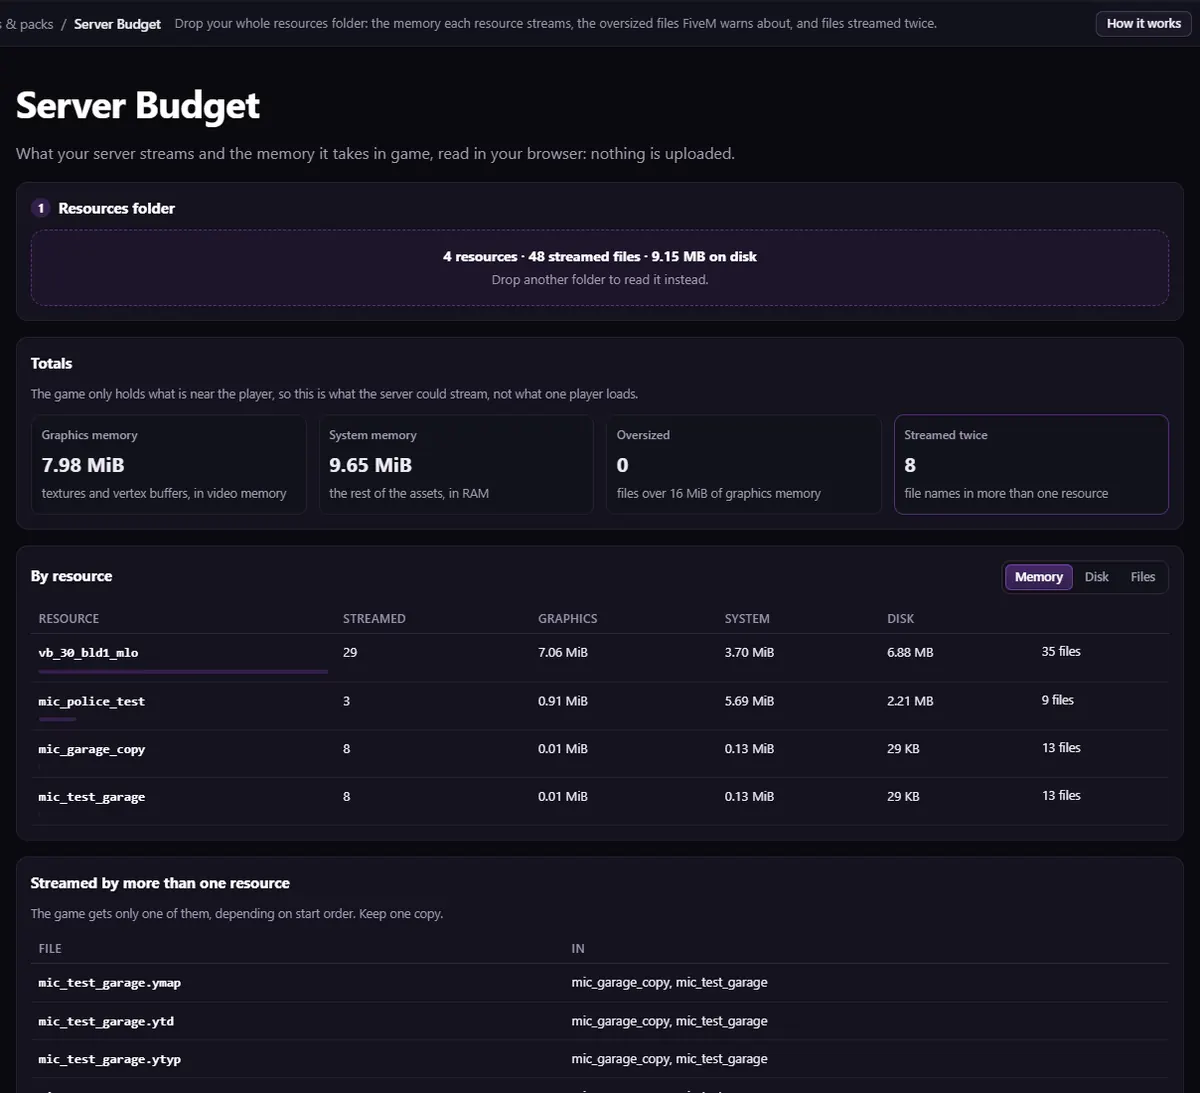This screenshot has height=1093, width=1200.
Task: Click the streamed count 29
Action: coord(350,652)
